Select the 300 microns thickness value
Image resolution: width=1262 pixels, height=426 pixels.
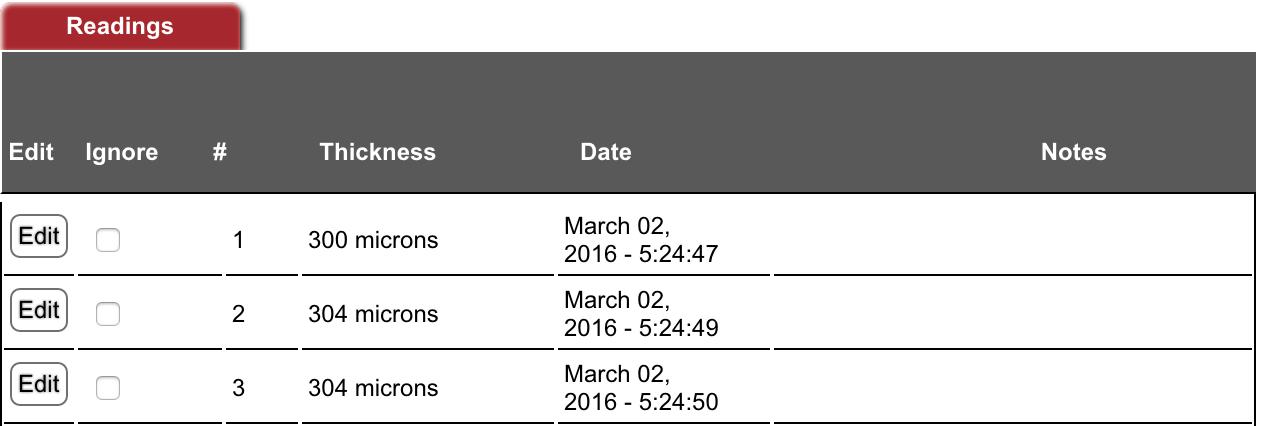[x=373, y=240]
